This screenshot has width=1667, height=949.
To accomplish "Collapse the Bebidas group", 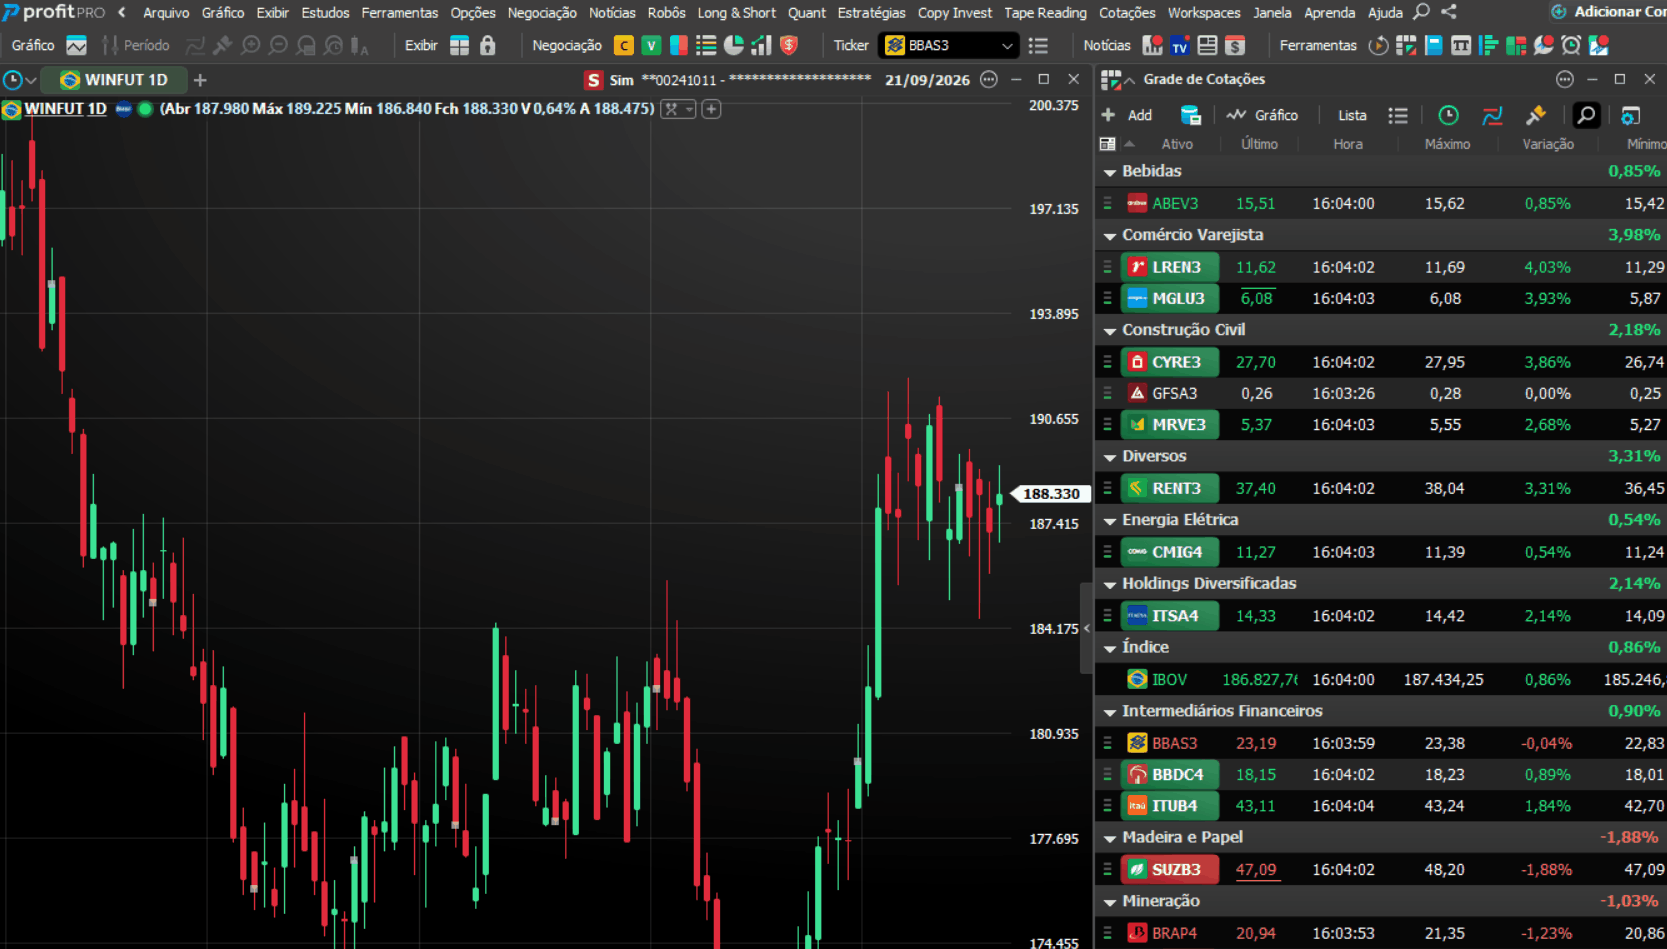I will [1110, 172].
